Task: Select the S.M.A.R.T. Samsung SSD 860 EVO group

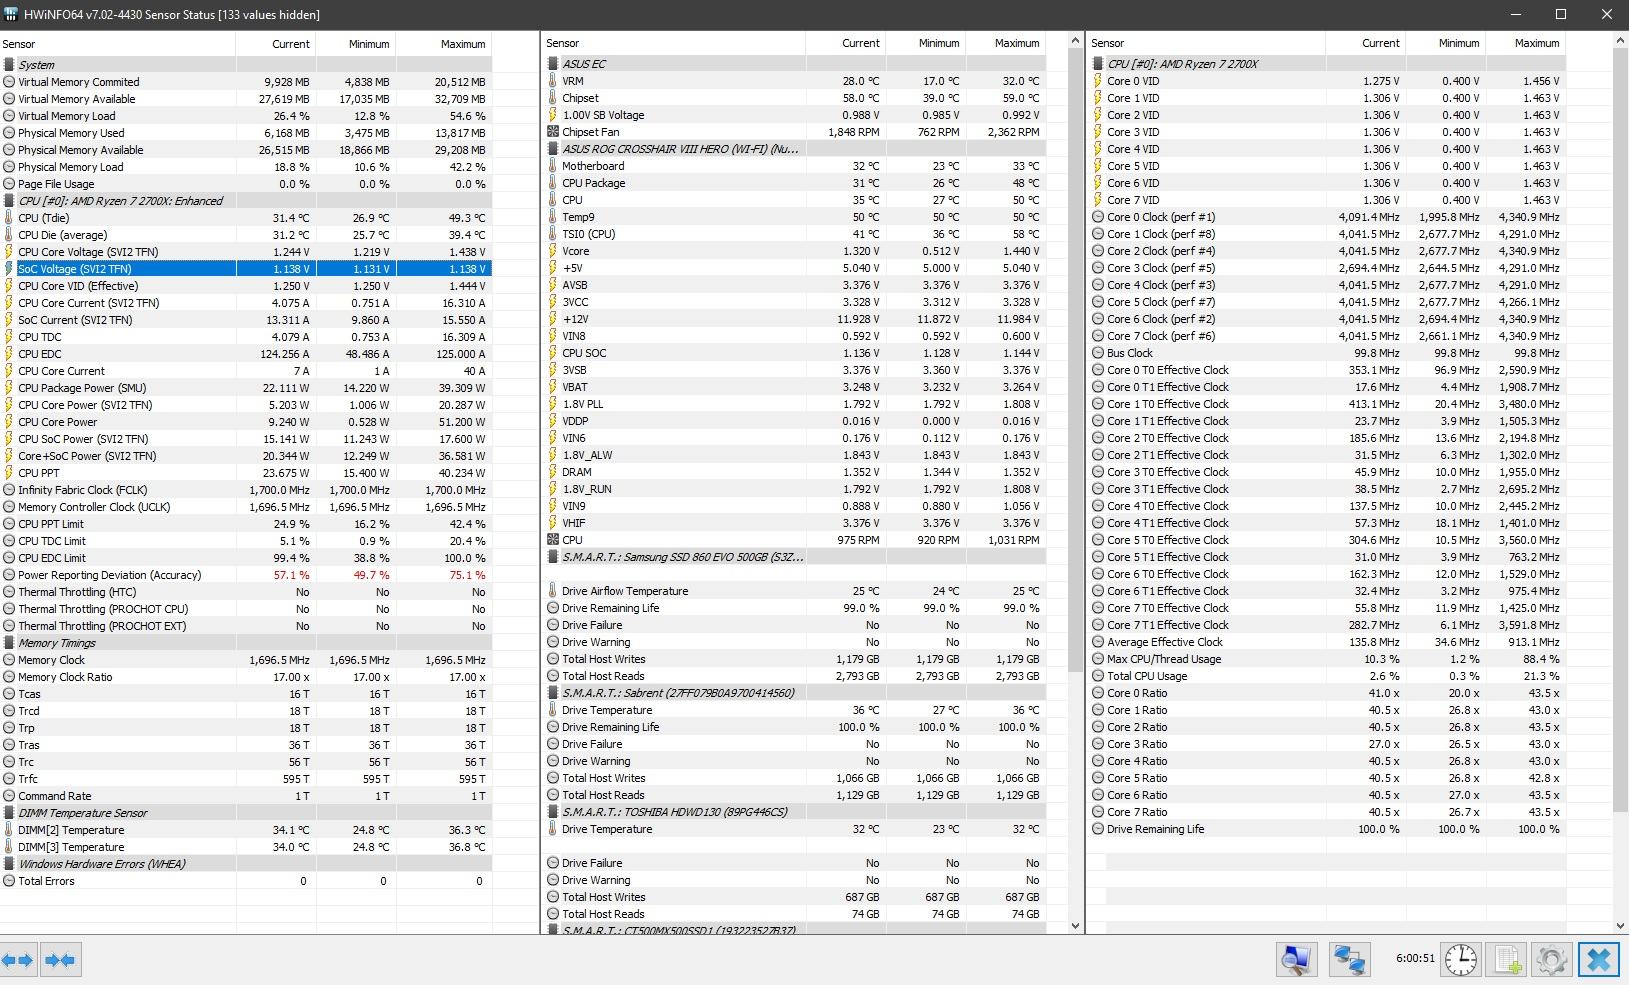Action: coord(795,557)
